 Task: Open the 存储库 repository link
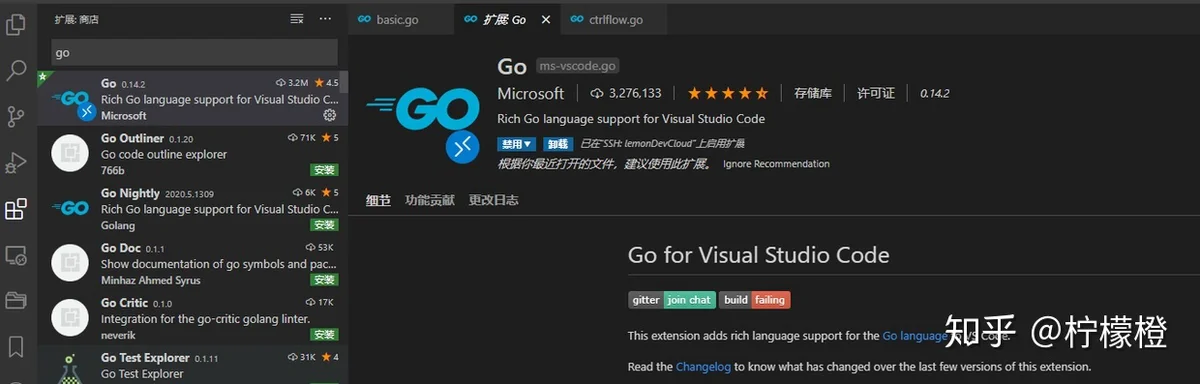813,93
